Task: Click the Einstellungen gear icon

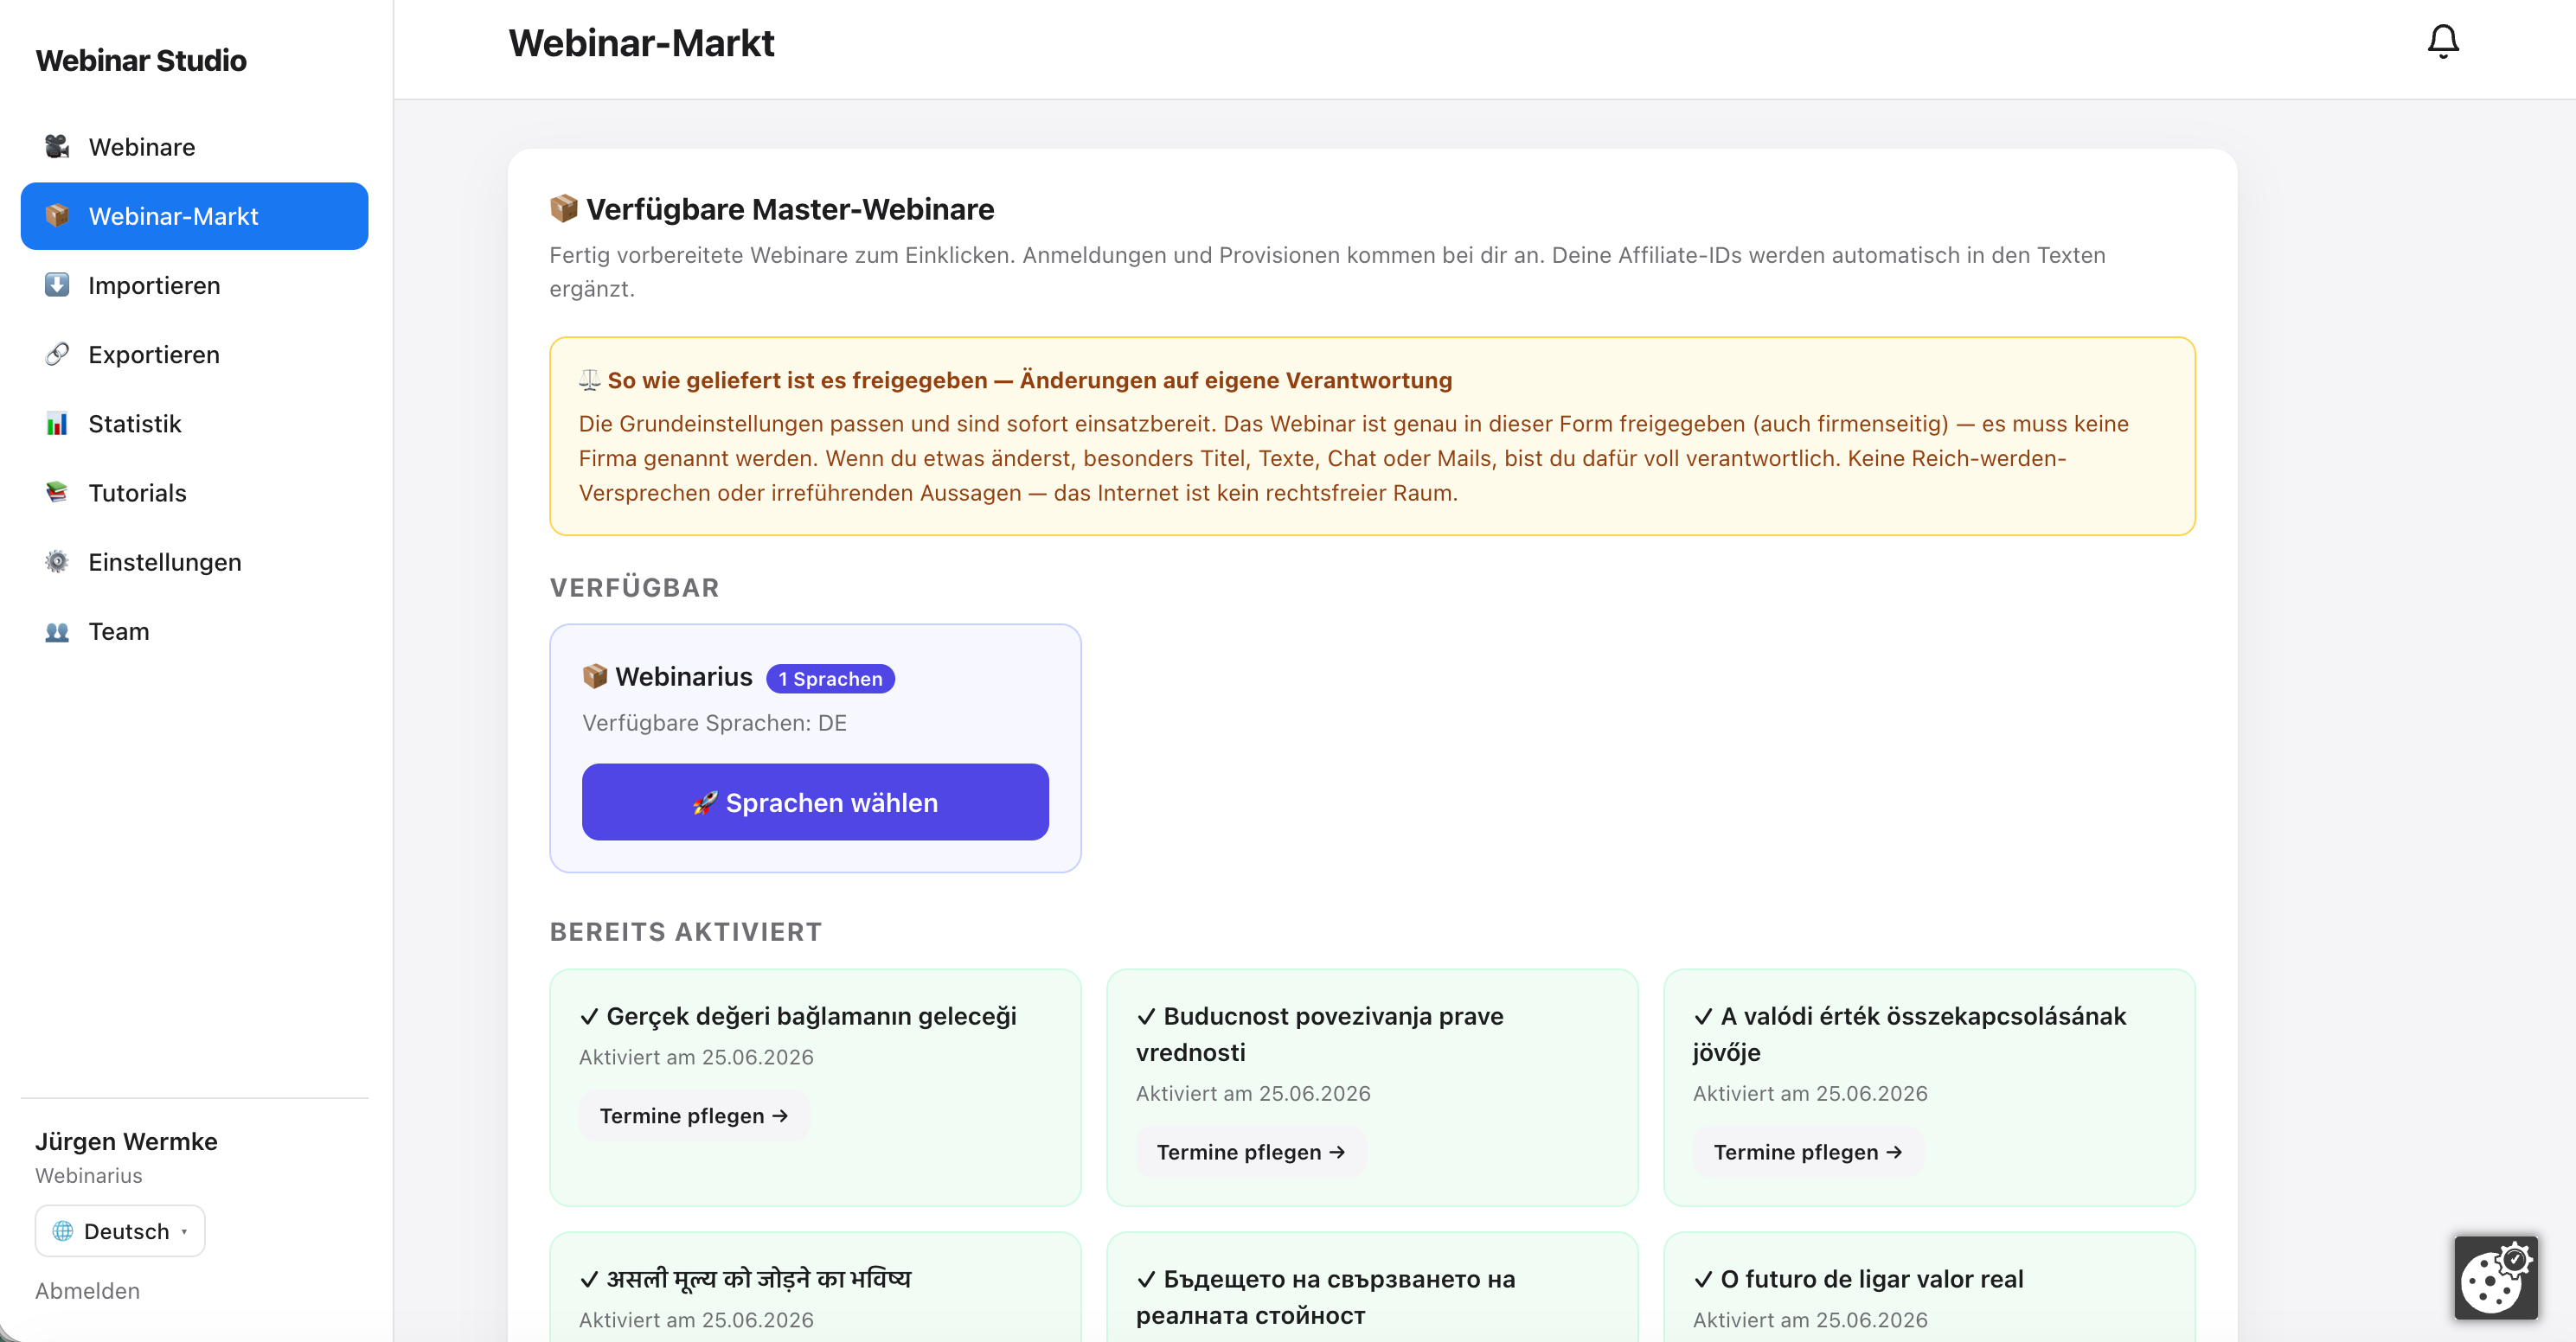Action: [x=57, y=561]
